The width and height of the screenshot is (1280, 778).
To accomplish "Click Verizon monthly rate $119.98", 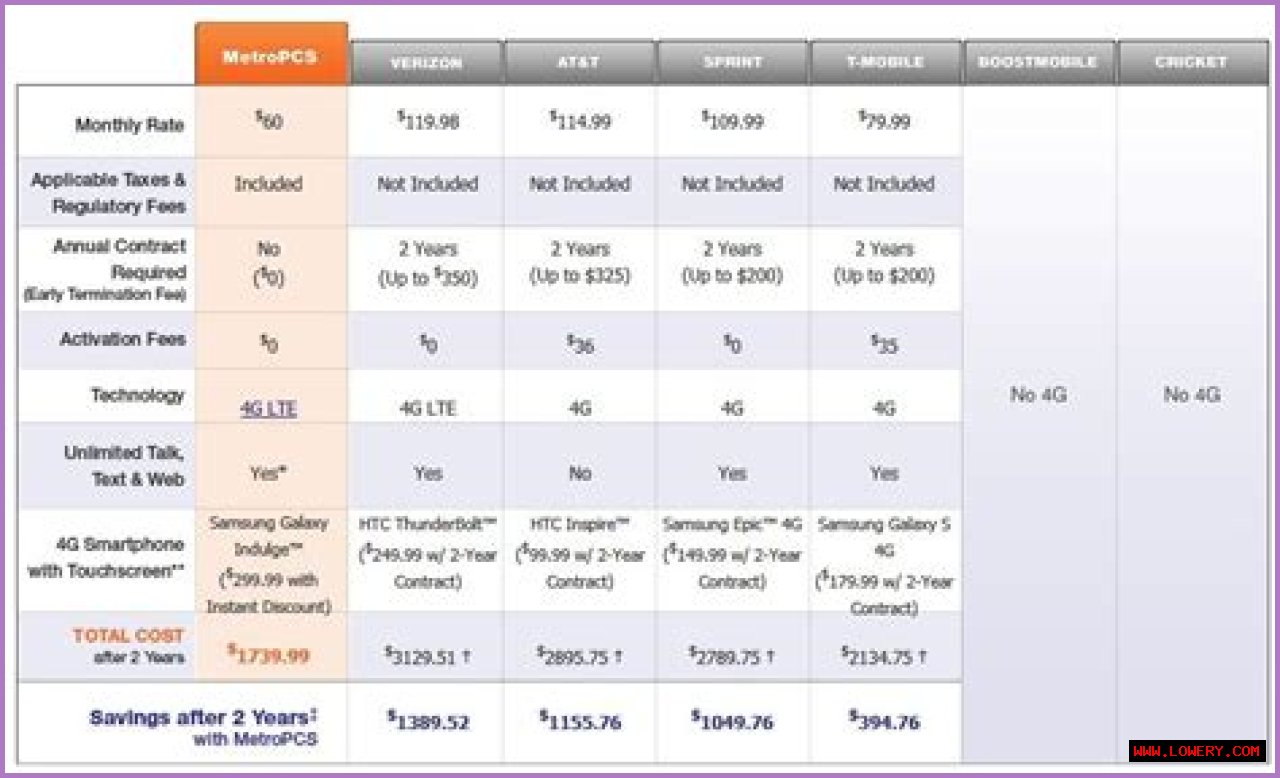I will click(428, 121).
